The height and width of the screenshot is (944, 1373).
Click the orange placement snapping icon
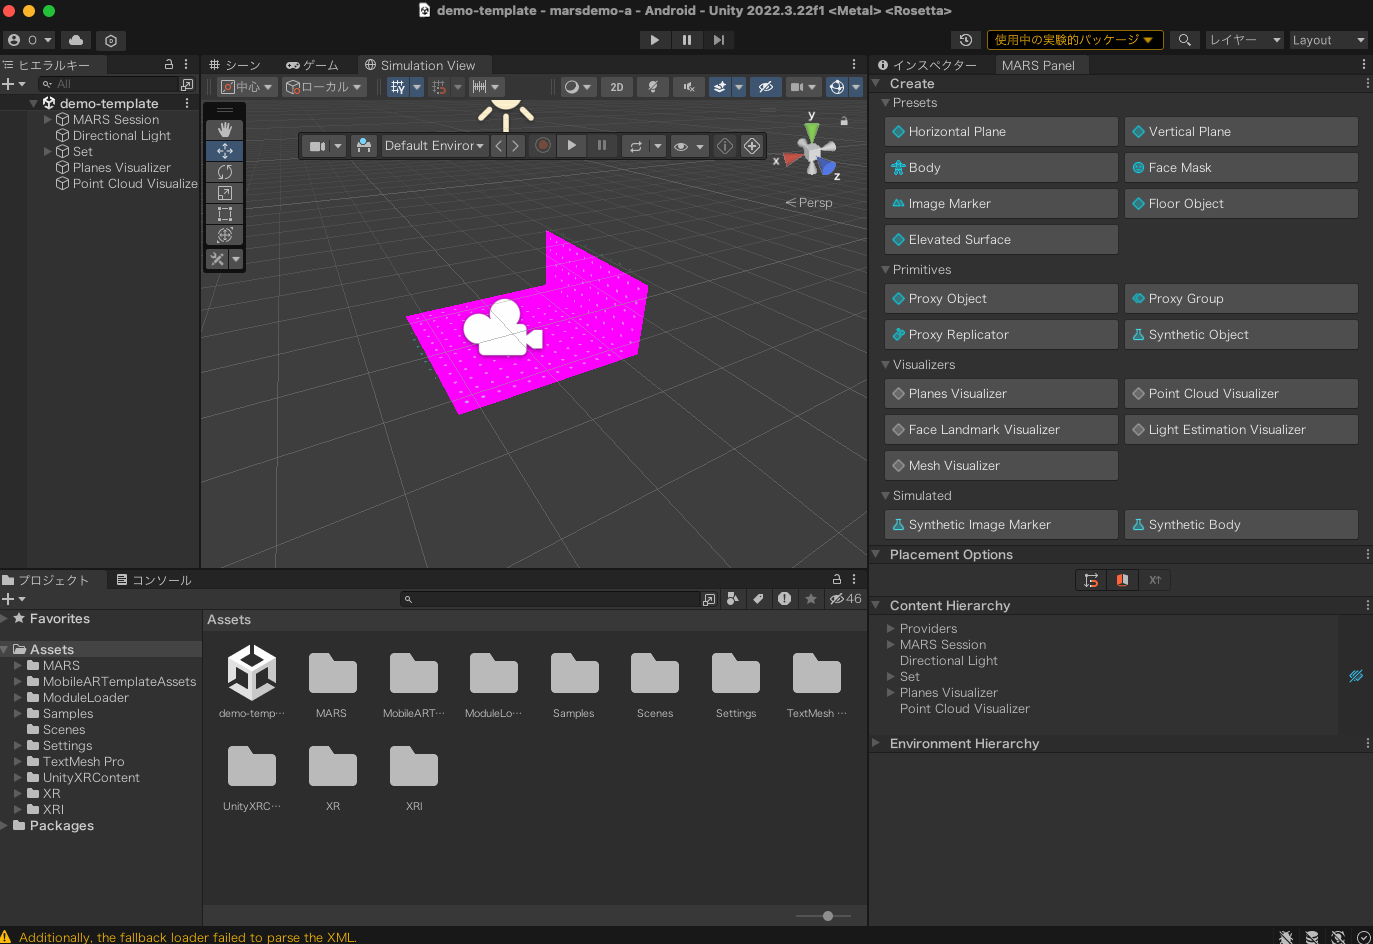tap(1123, 580)
